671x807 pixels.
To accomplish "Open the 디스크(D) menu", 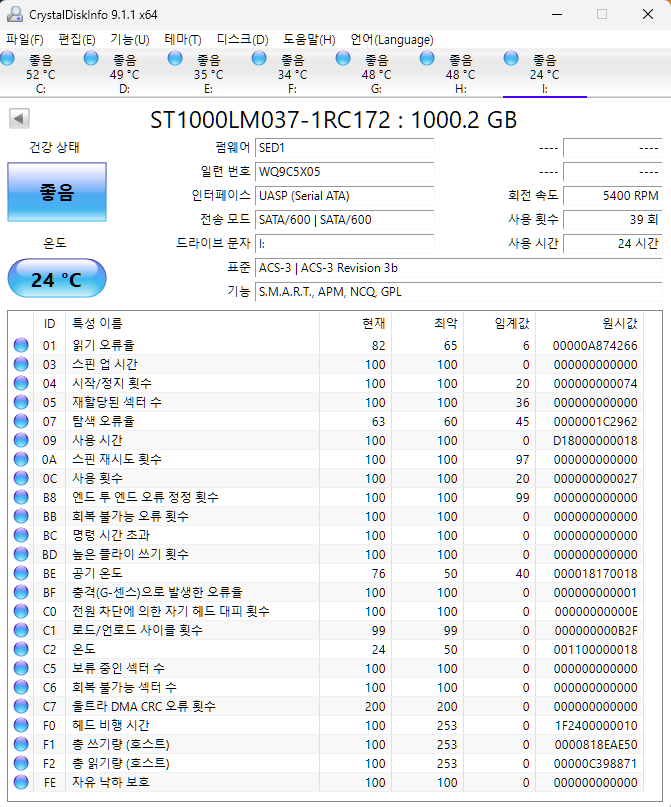I will (242, 40).
